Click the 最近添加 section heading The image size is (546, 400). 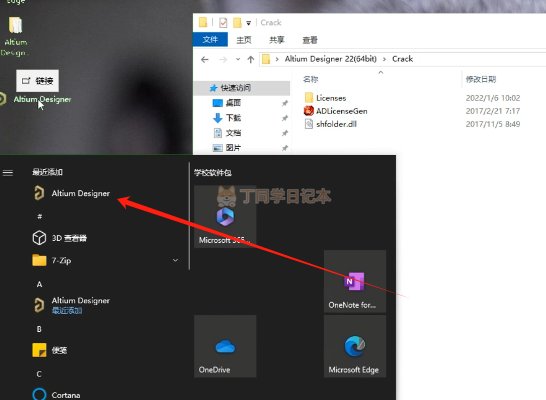tap(47, 172)
